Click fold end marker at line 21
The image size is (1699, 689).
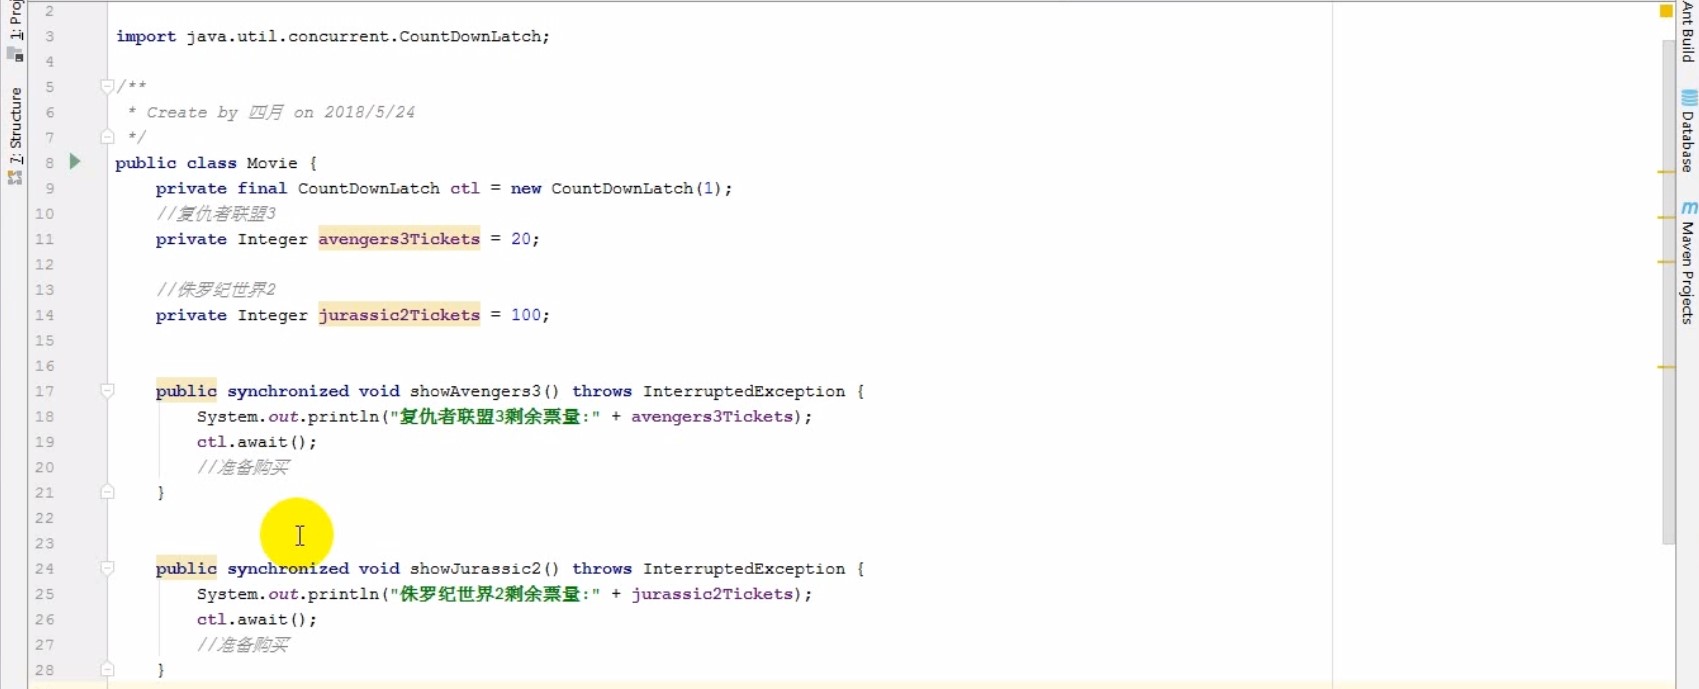point(107,492)
